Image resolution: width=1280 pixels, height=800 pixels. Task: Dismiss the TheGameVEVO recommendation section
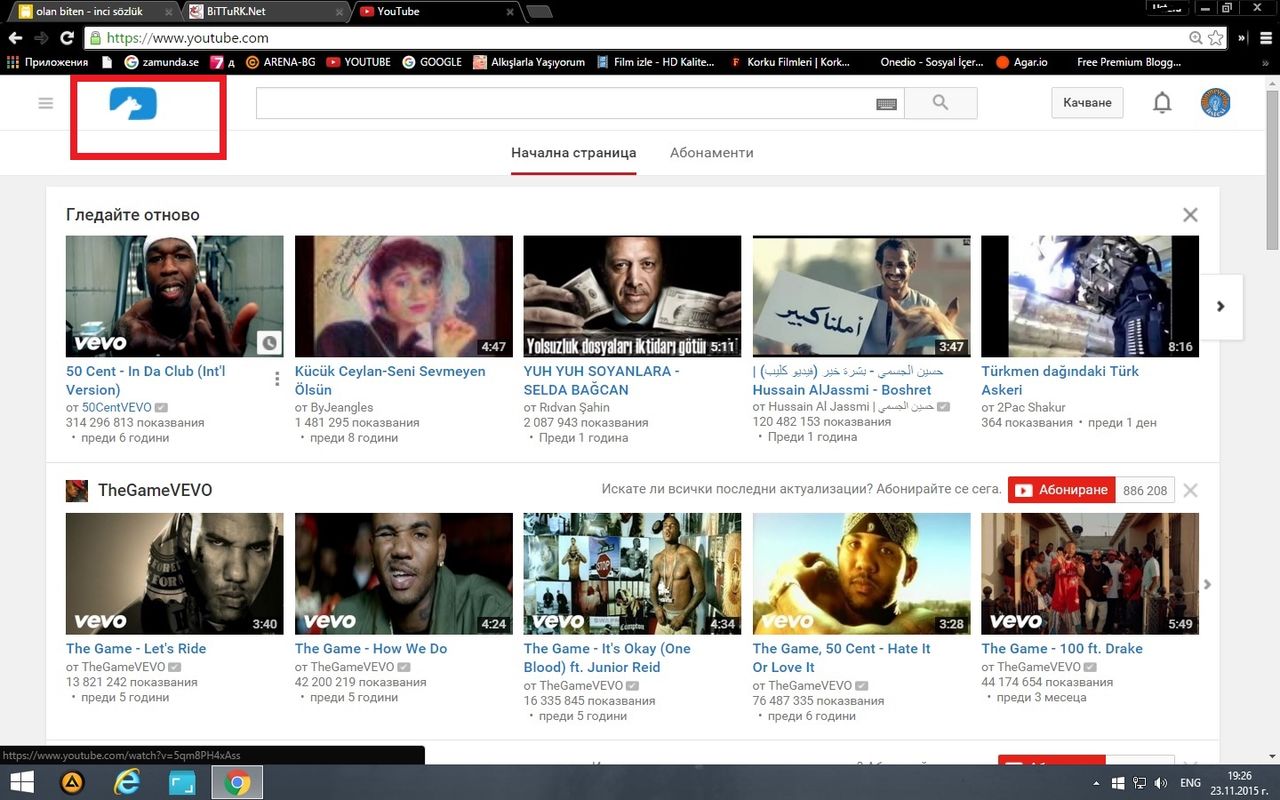[x=1190, y=490]
